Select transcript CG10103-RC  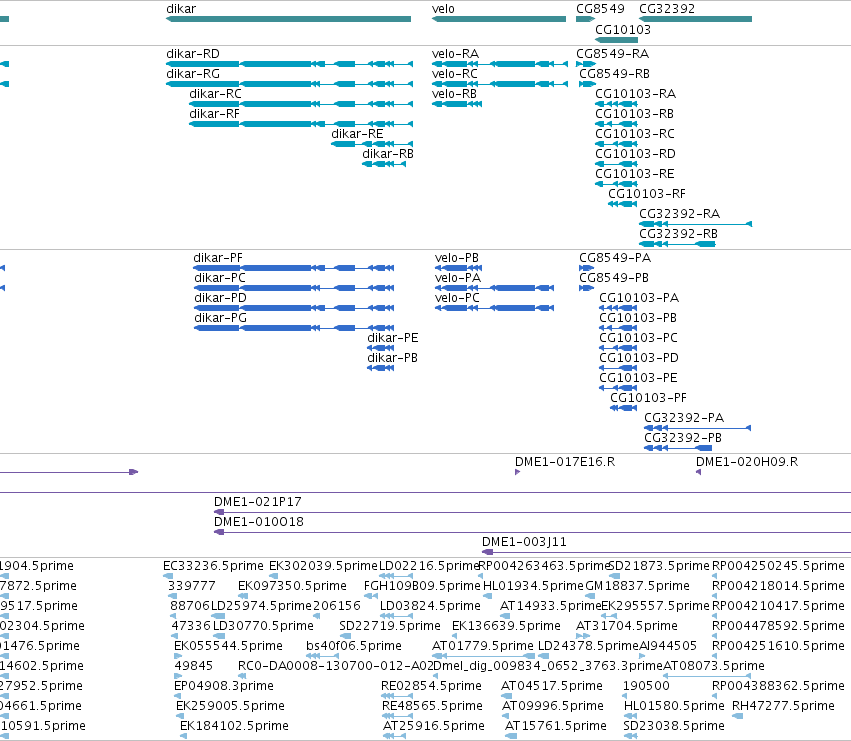635,134
